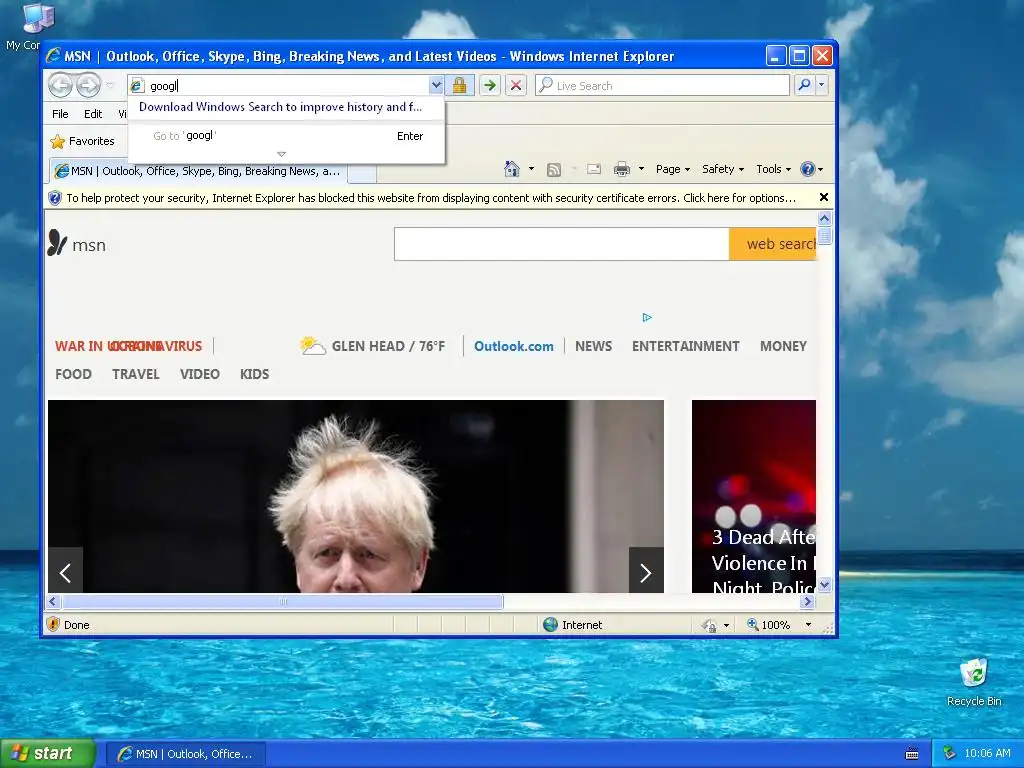Click the orange web search button

click(773, 244)
